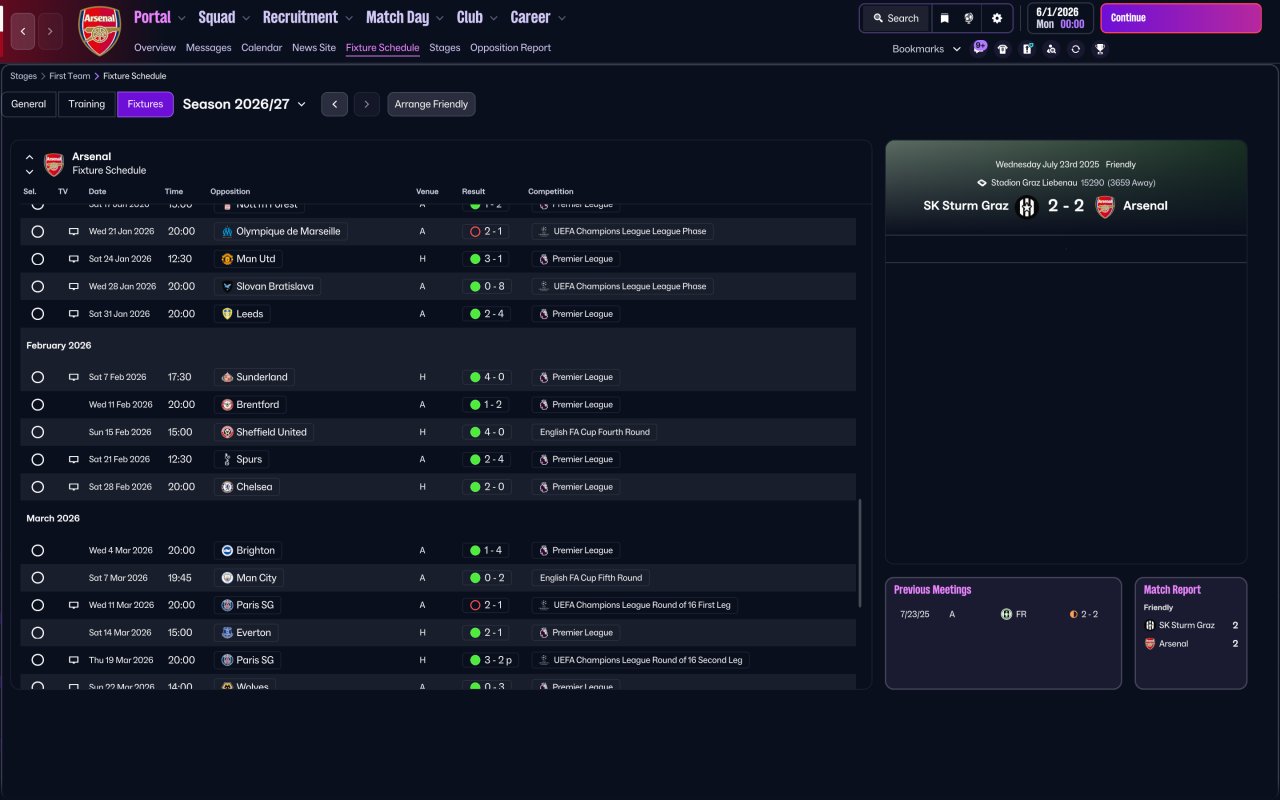Click the Arsenal club crest in the header
Image resolution: width=1280 pixels, height=800 pixels.
[99, 31]
